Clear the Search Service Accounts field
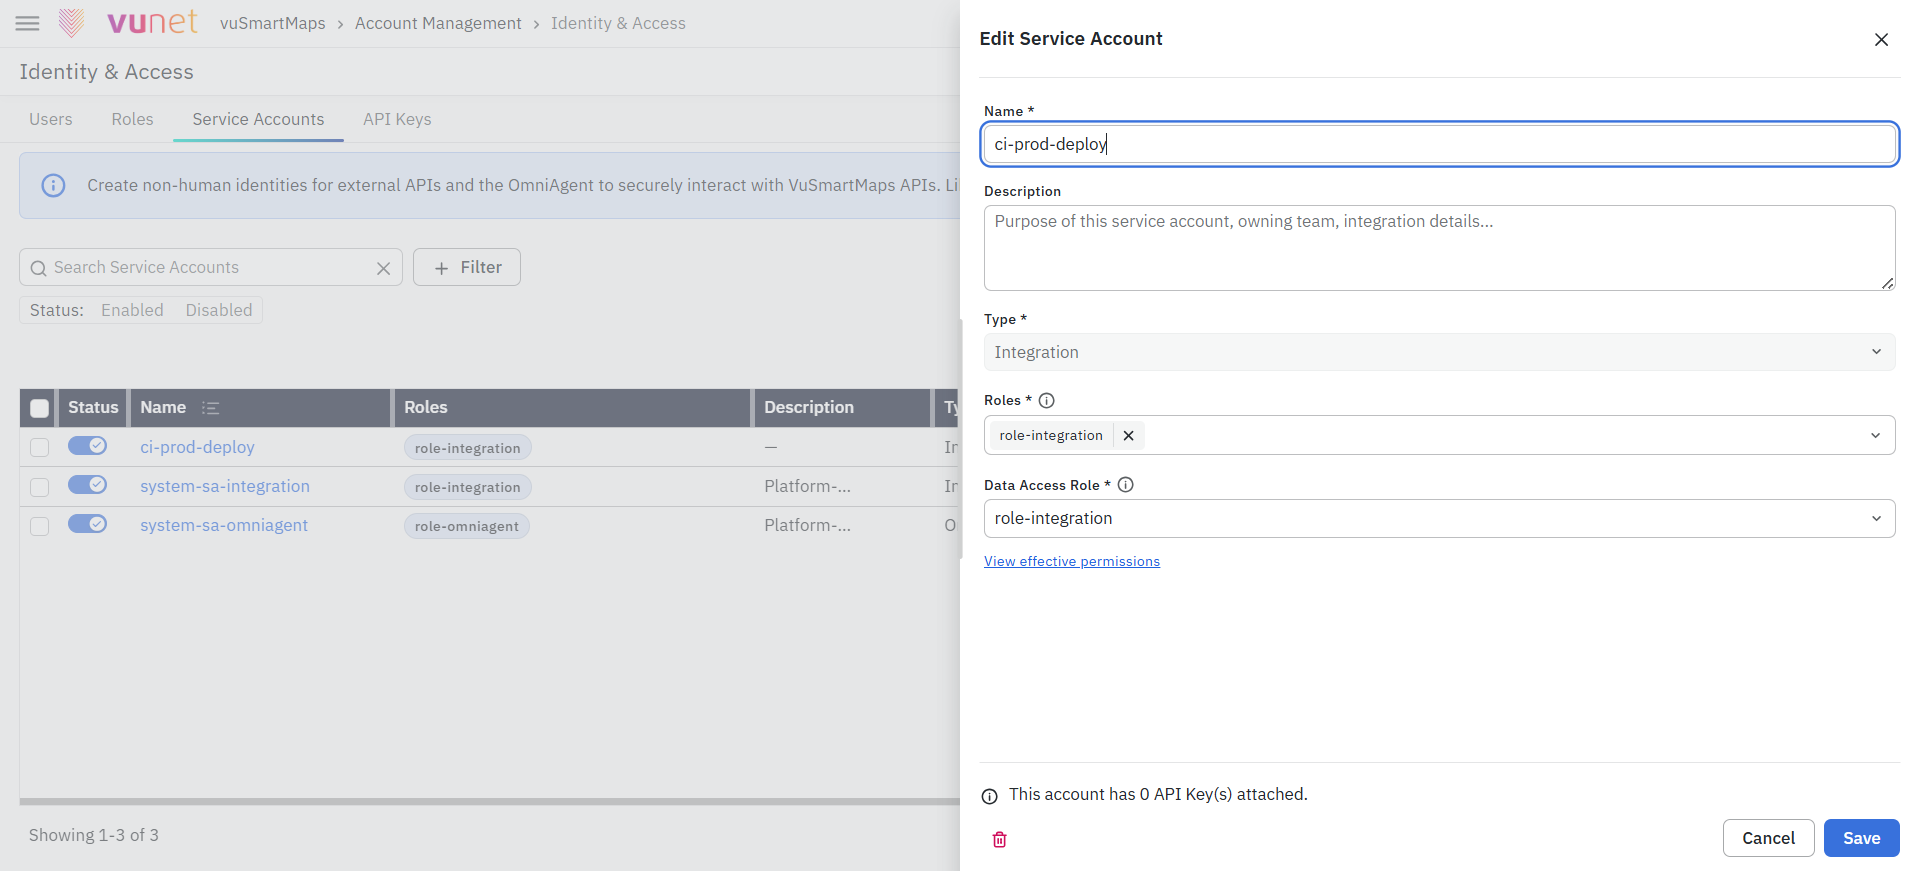 click(x=383, y=268)
